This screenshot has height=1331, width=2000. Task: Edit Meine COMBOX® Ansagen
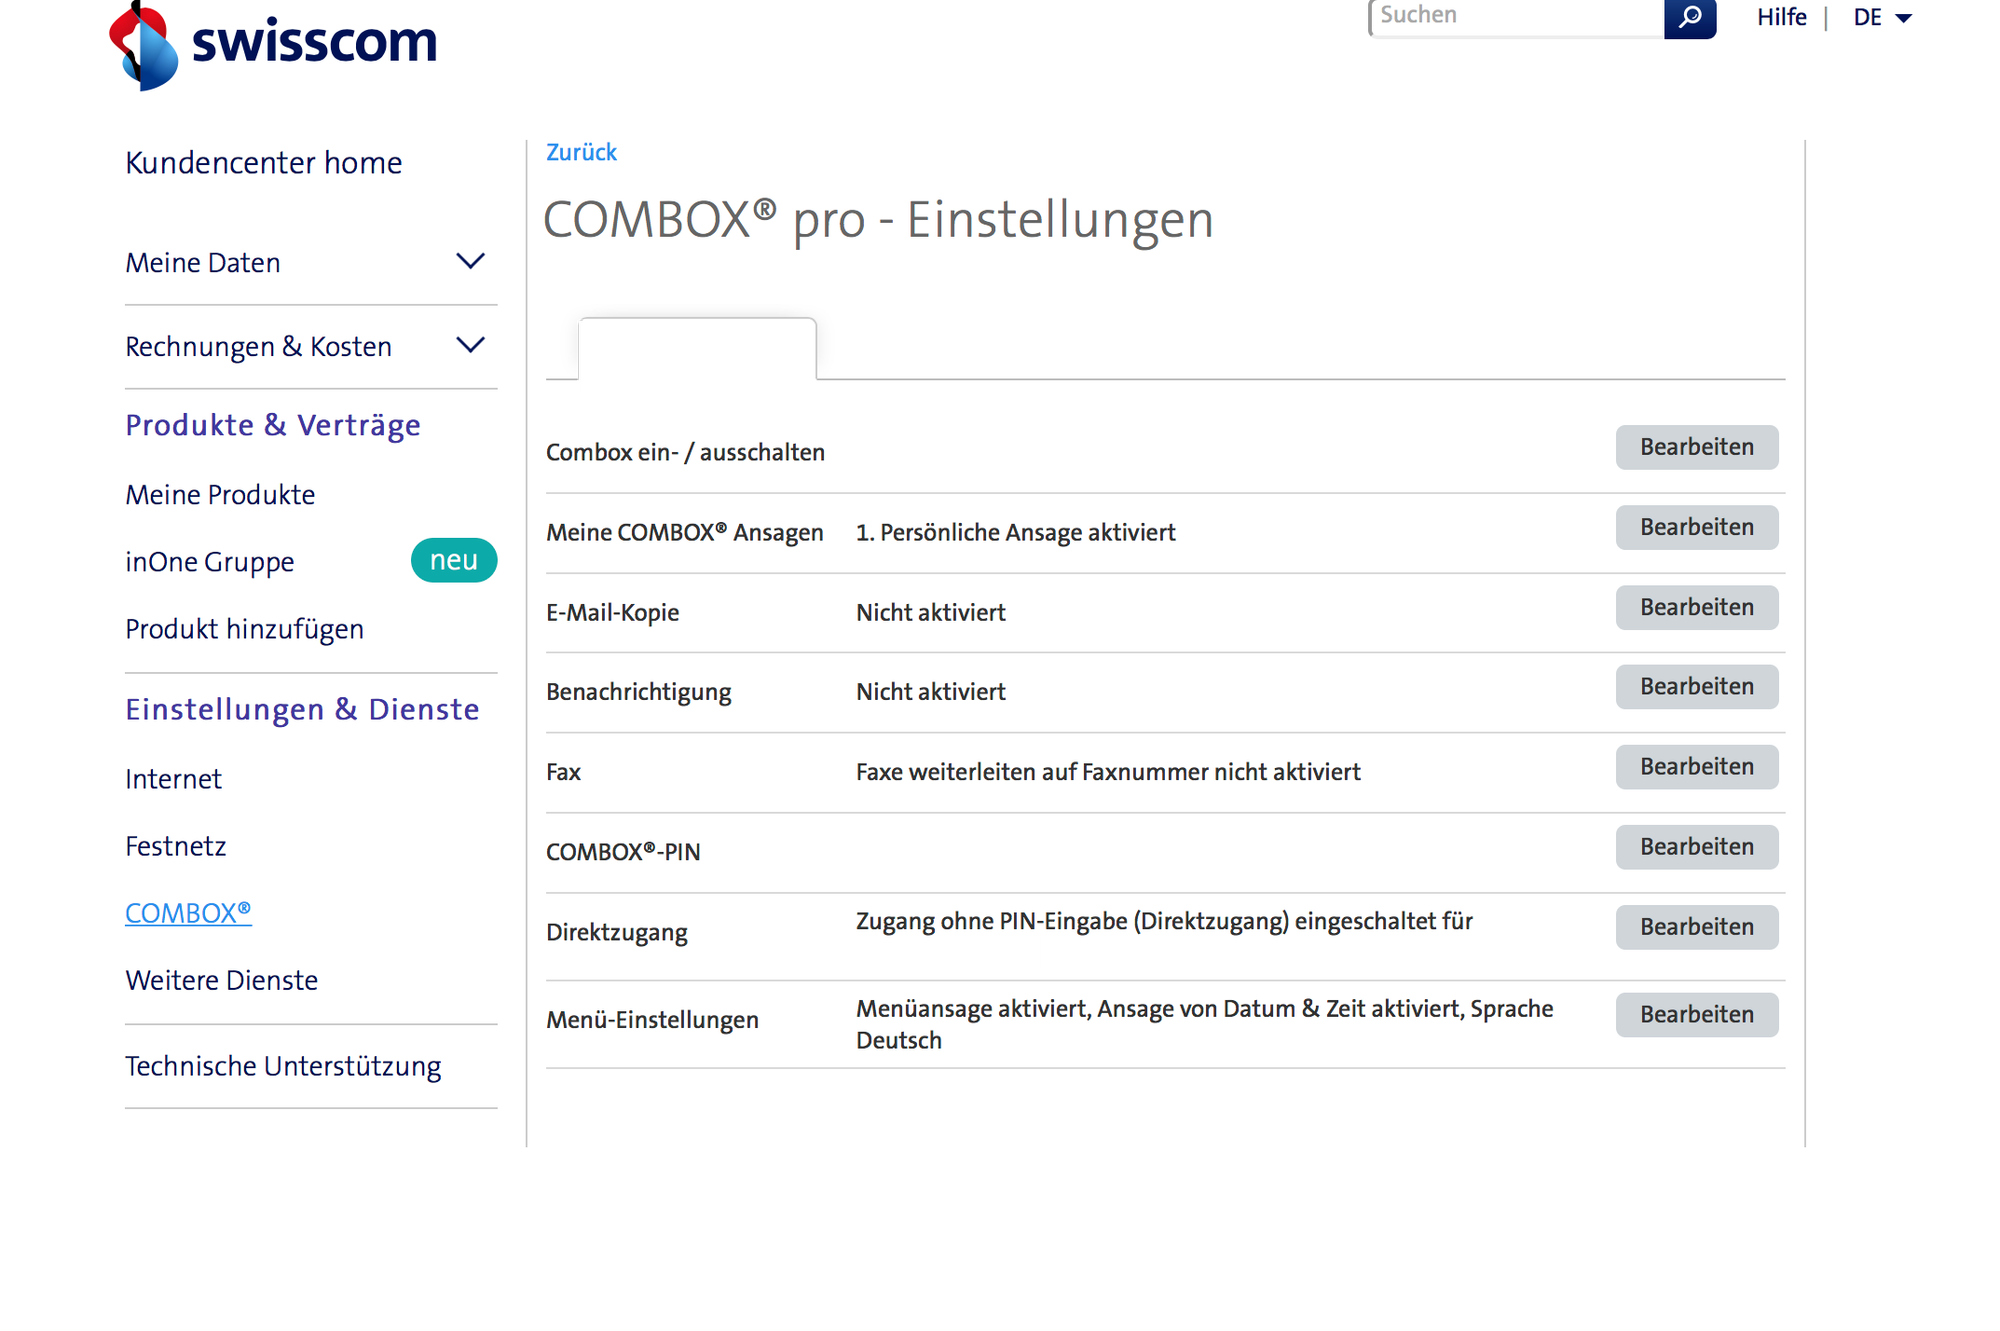[1696, 527]
